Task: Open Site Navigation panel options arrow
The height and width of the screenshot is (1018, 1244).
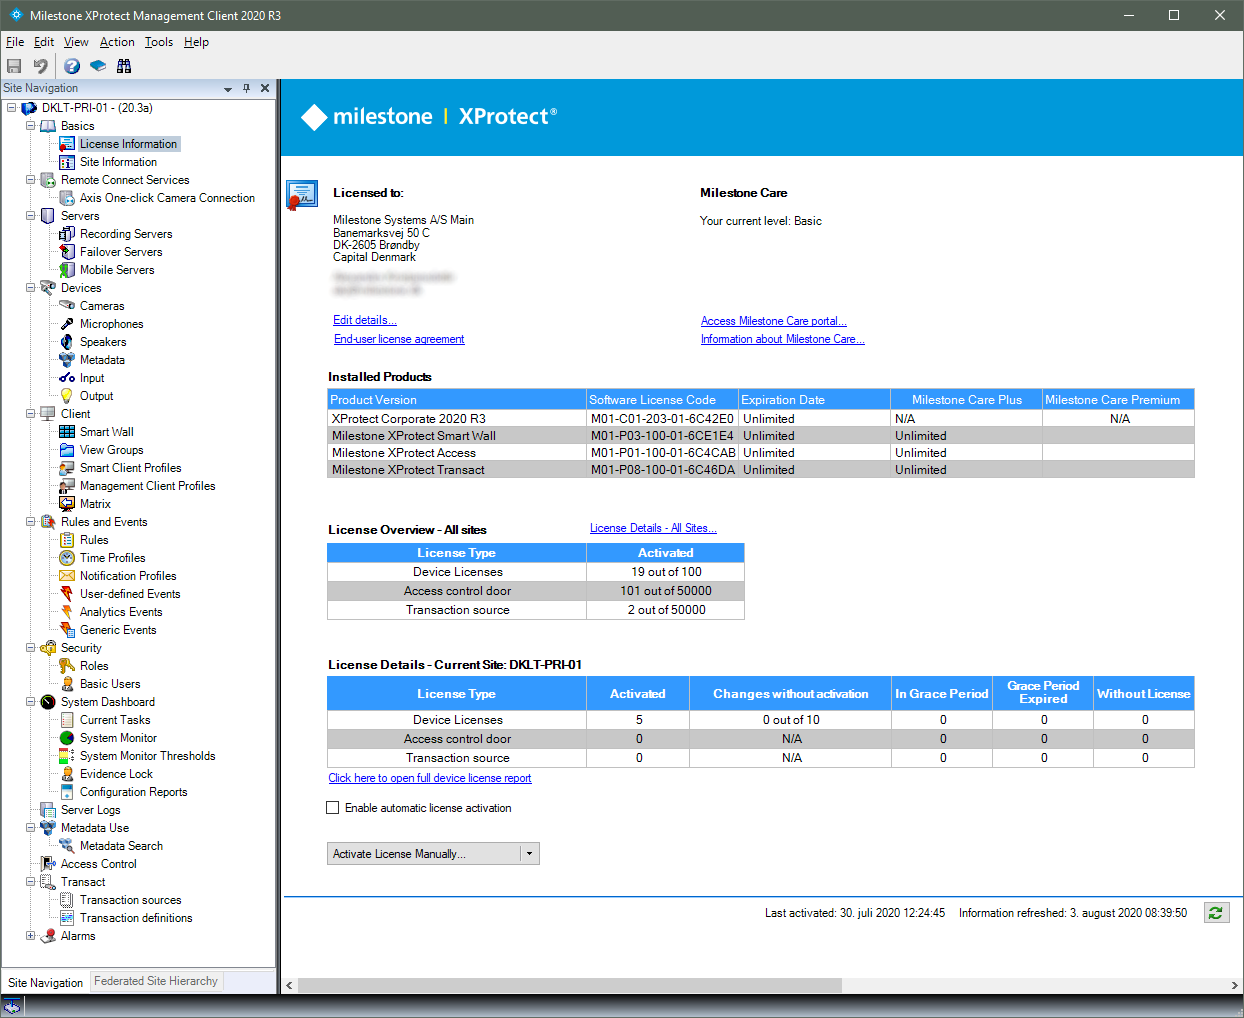Action: (x=228, y=89)
